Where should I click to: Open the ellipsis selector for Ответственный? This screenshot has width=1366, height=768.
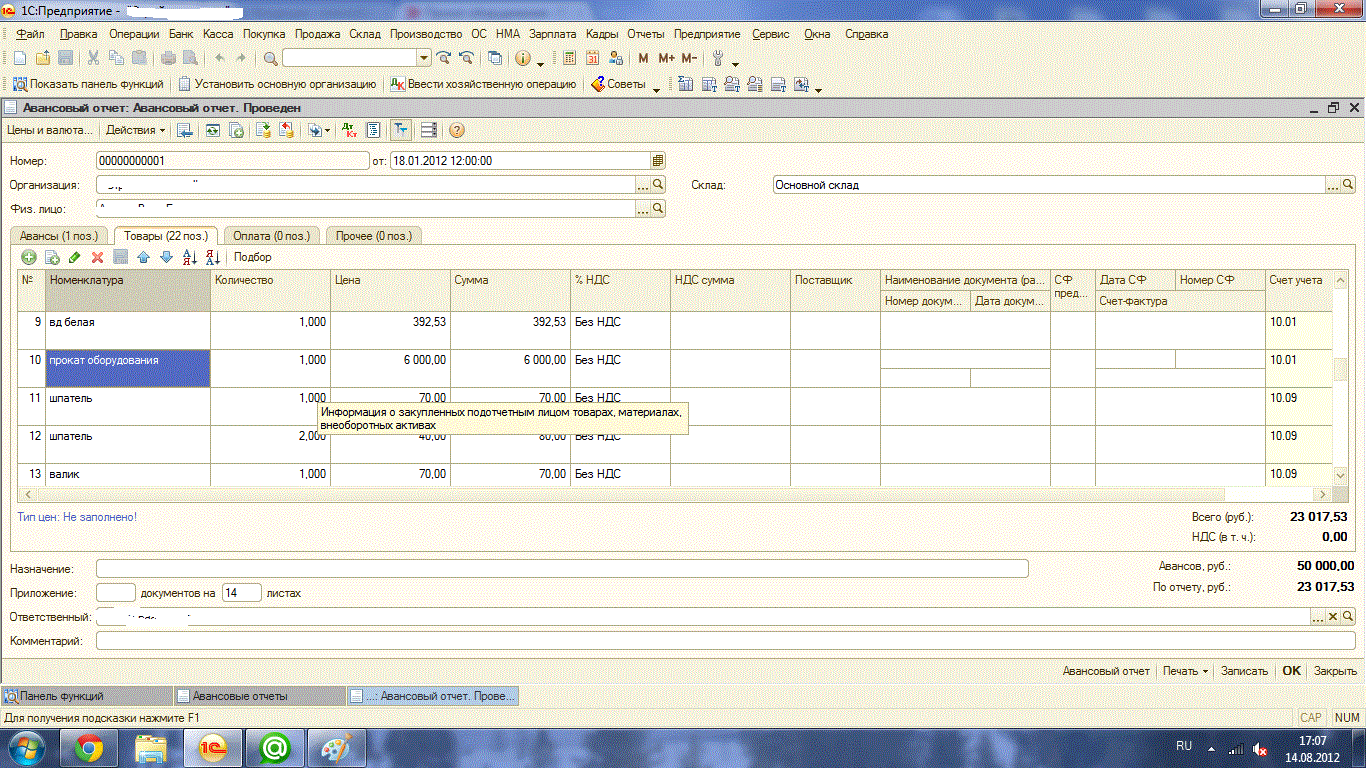tap(1318, 617)
